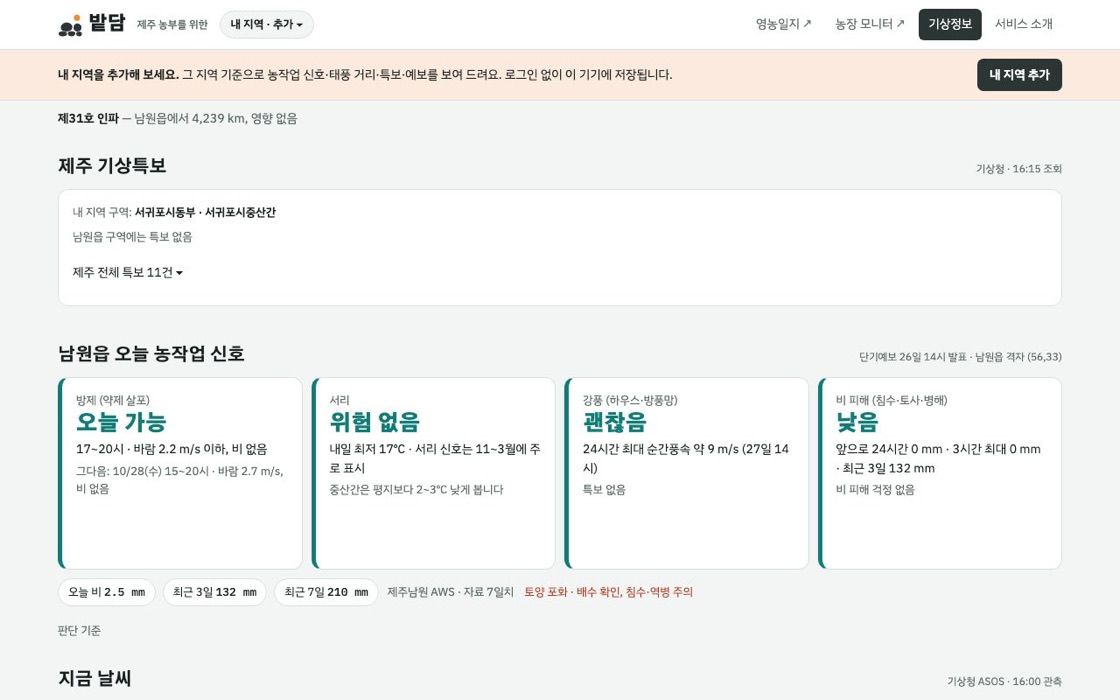The width and height of the screenshot is (1120, 700).
Task: Click the 최근 3일 132 mm chip
Action: 215,592
